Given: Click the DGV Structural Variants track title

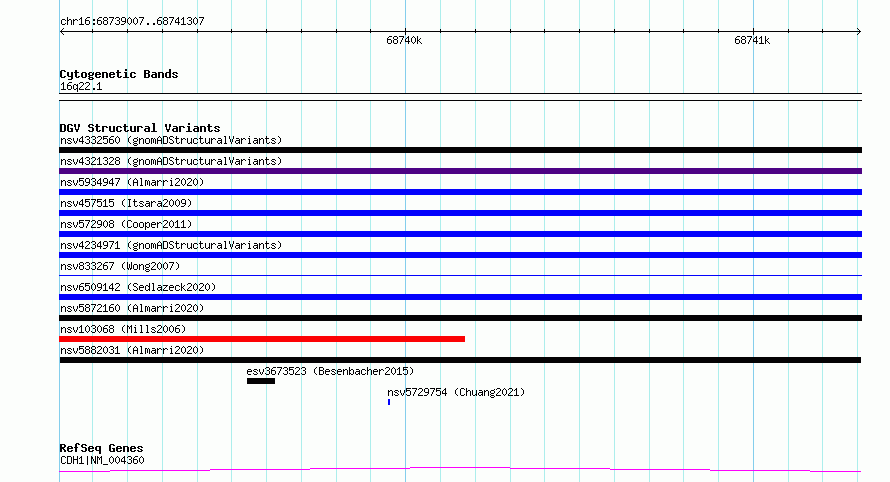Looking at the screenshot, I should click(x=140, y=128).
